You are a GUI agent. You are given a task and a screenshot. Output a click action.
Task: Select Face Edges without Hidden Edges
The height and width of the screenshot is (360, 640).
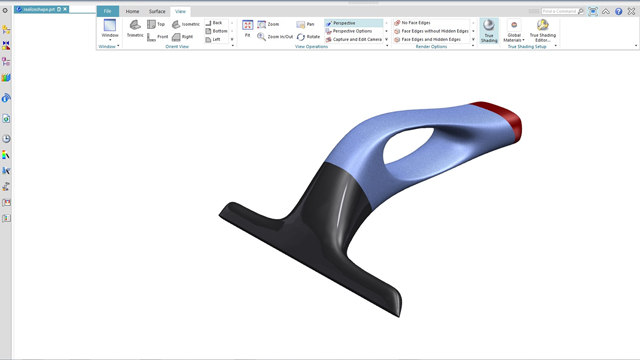click(x=431, y=31)
